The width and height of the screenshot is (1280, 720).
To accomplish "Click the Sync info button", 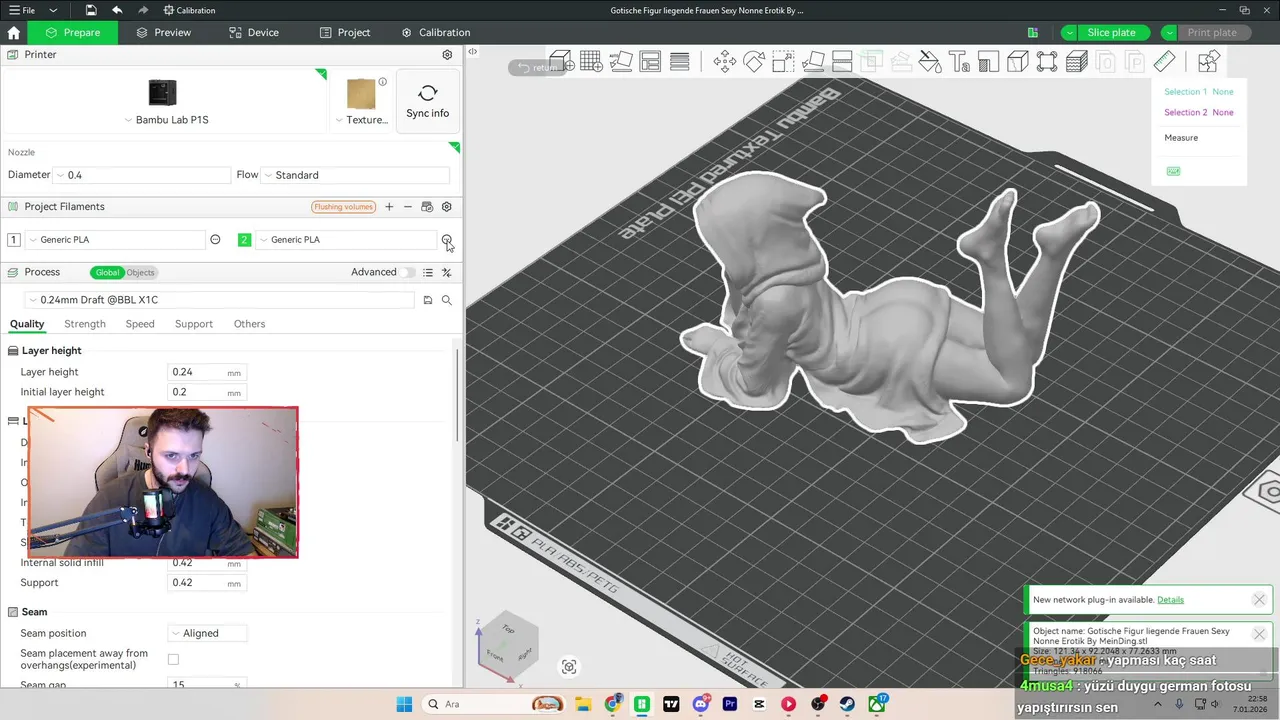I will click(x=428, y=100).
